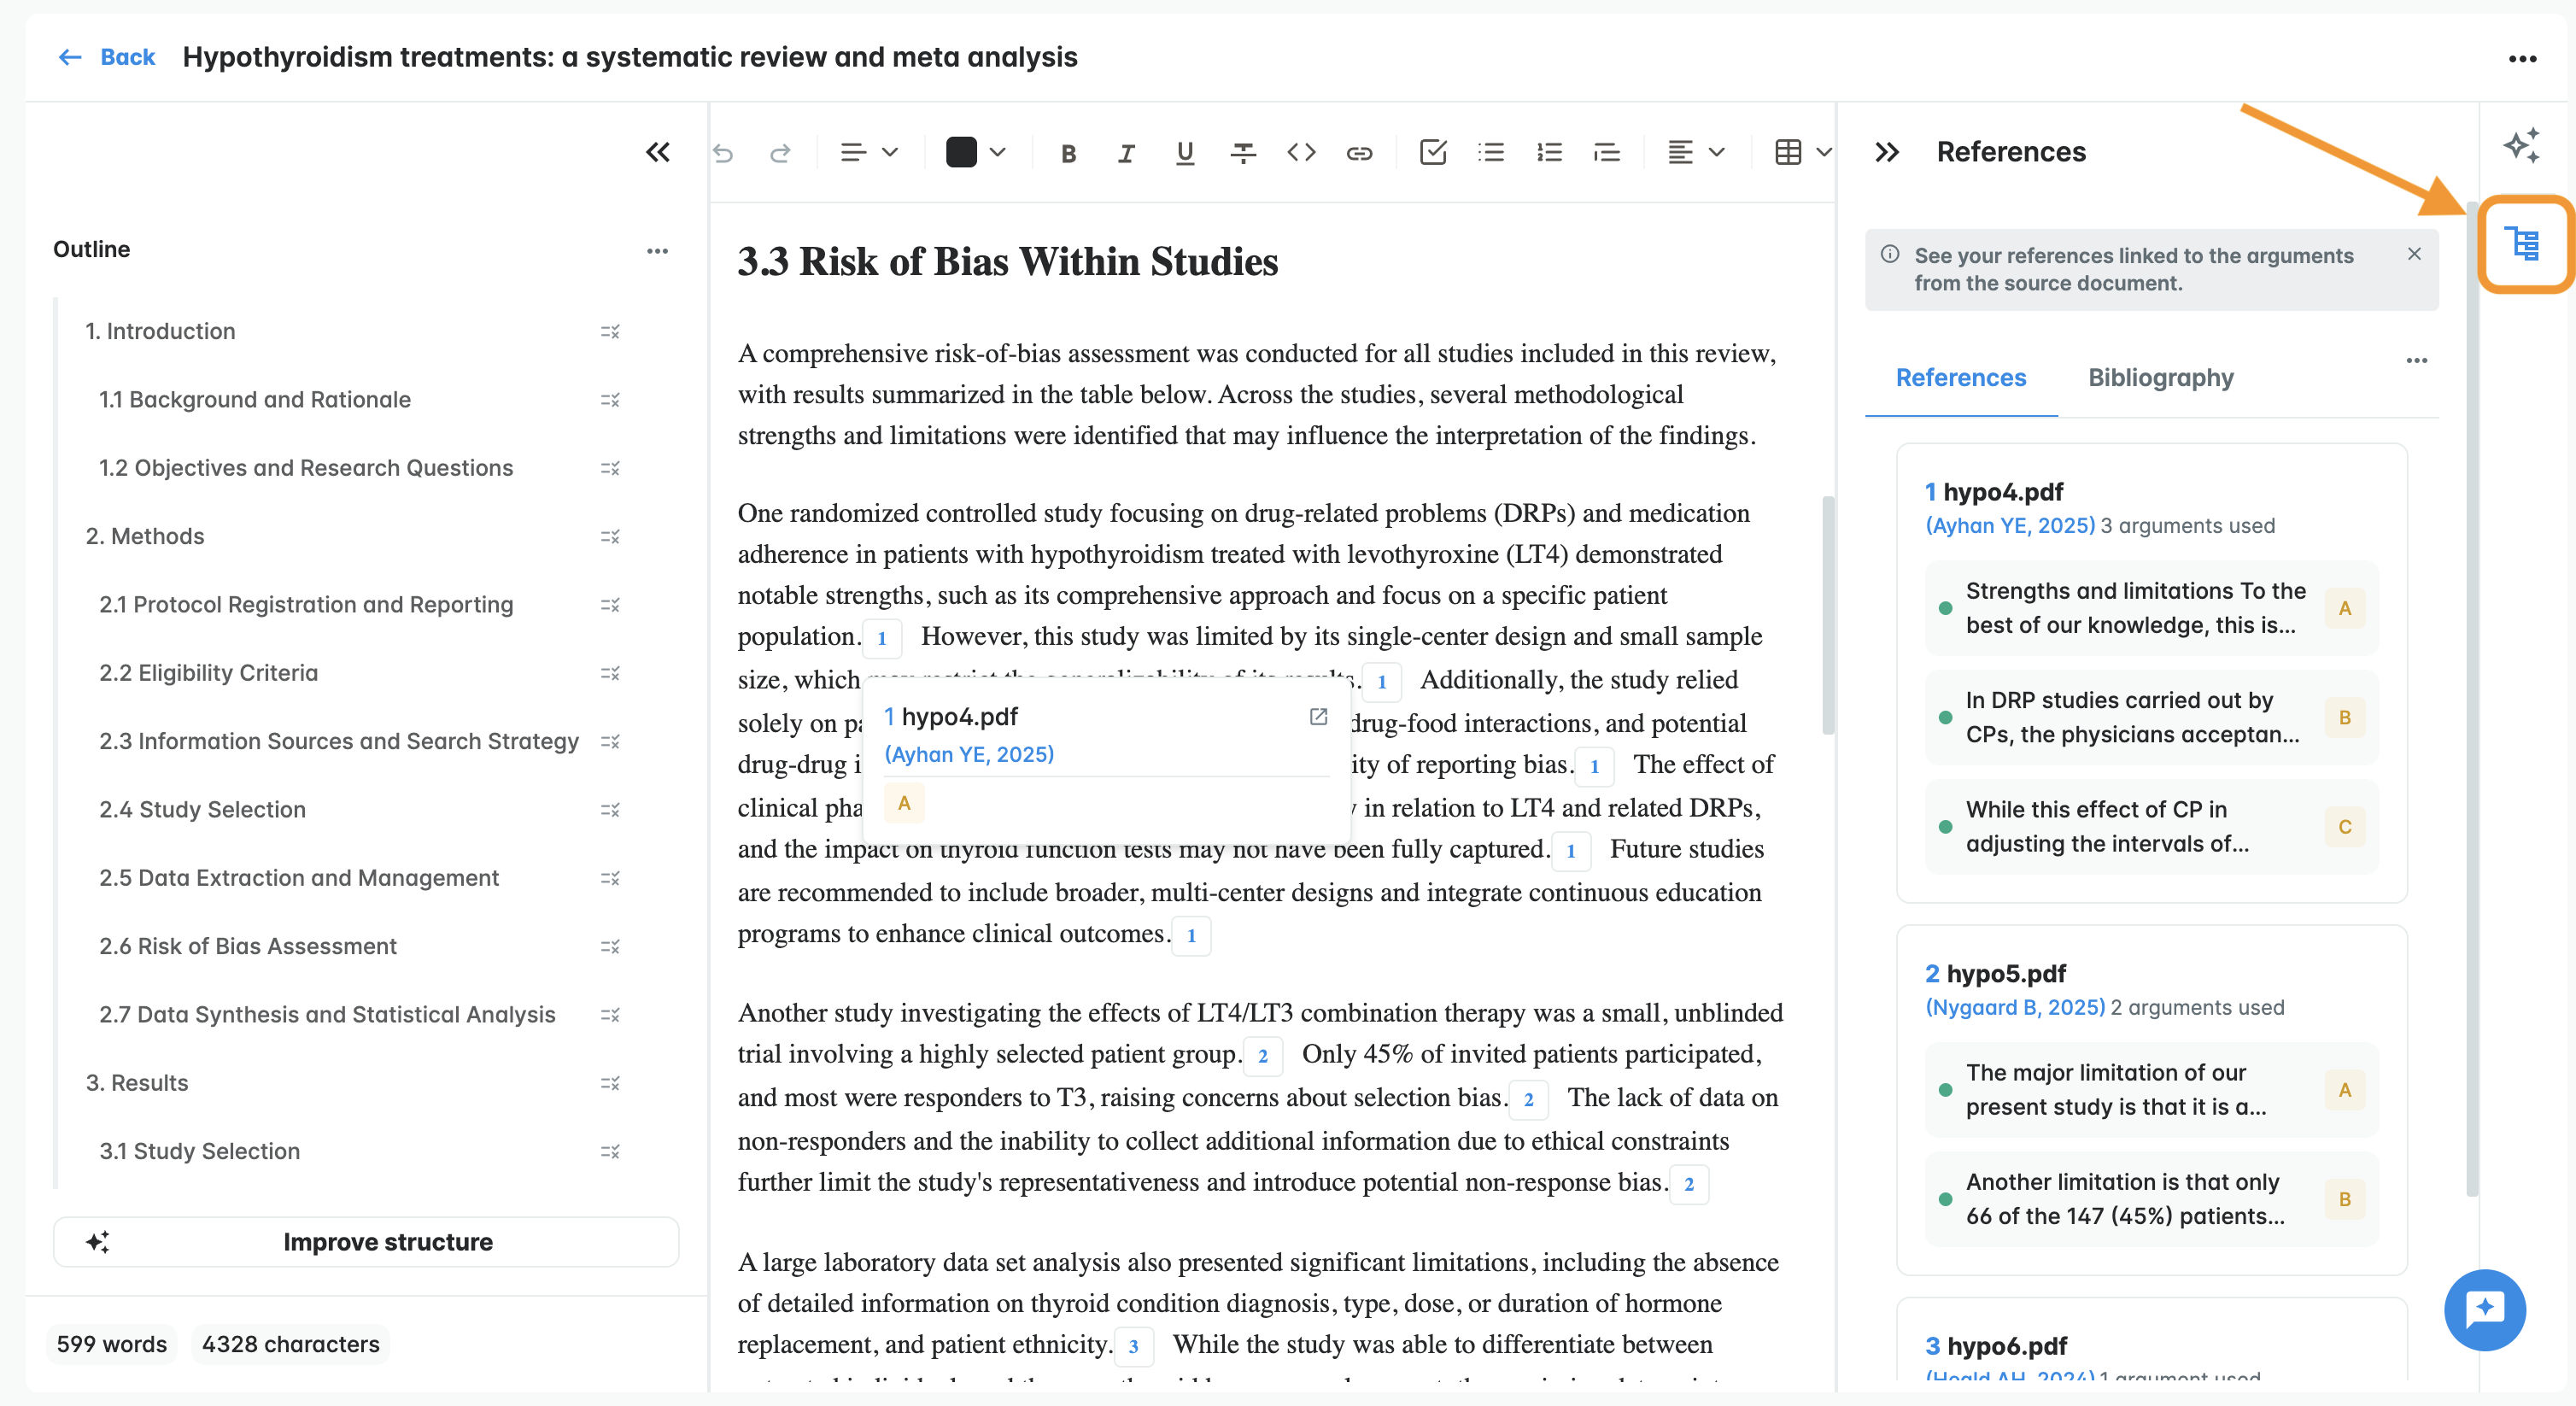The width and height of the screenshot is (2576, 1406).
Task: Open the chat support bubble
Action: 2485,1309
